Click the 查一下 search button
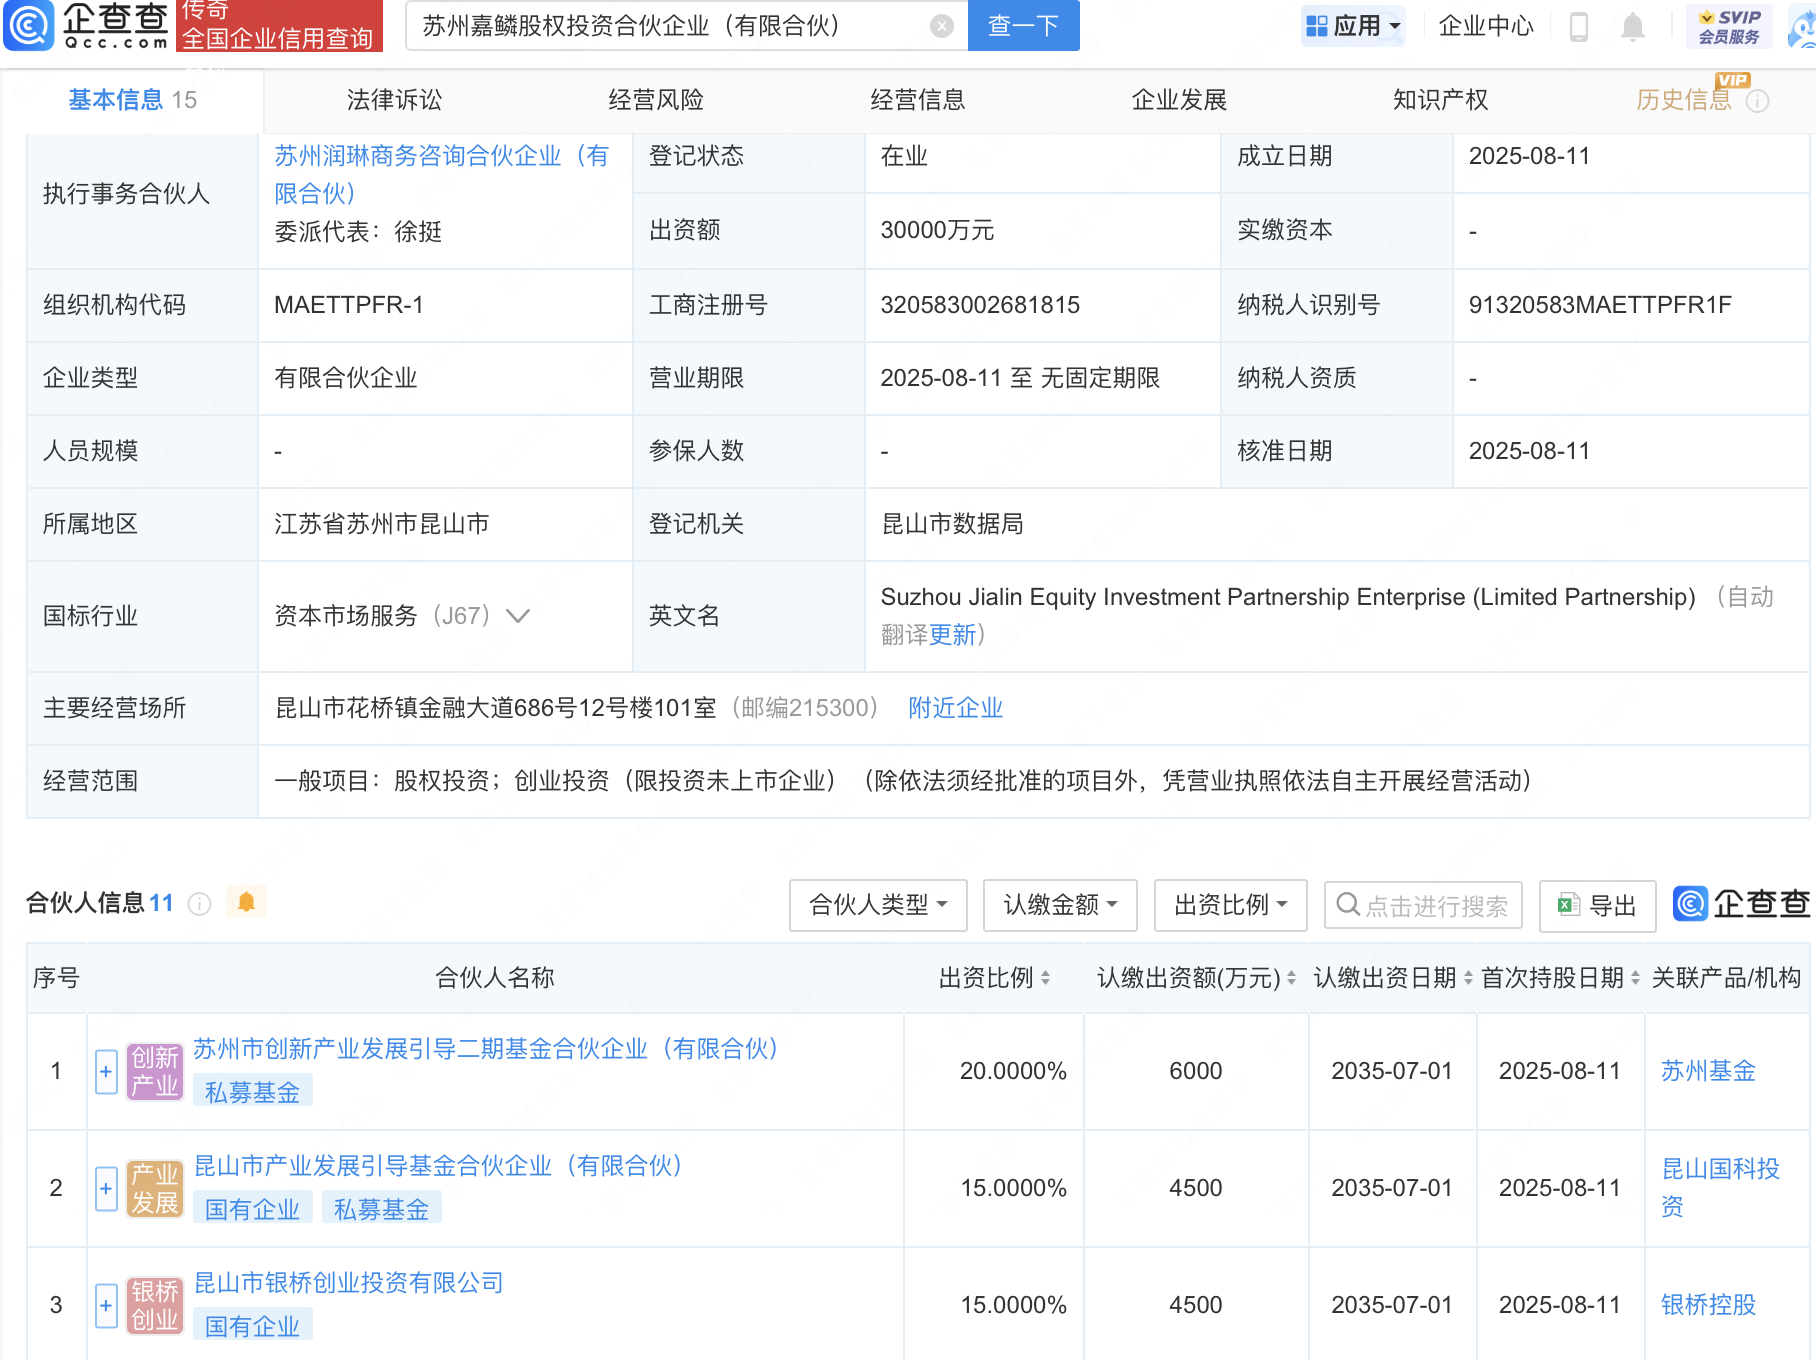1816x1360 pixels. tap(1023, 26)
